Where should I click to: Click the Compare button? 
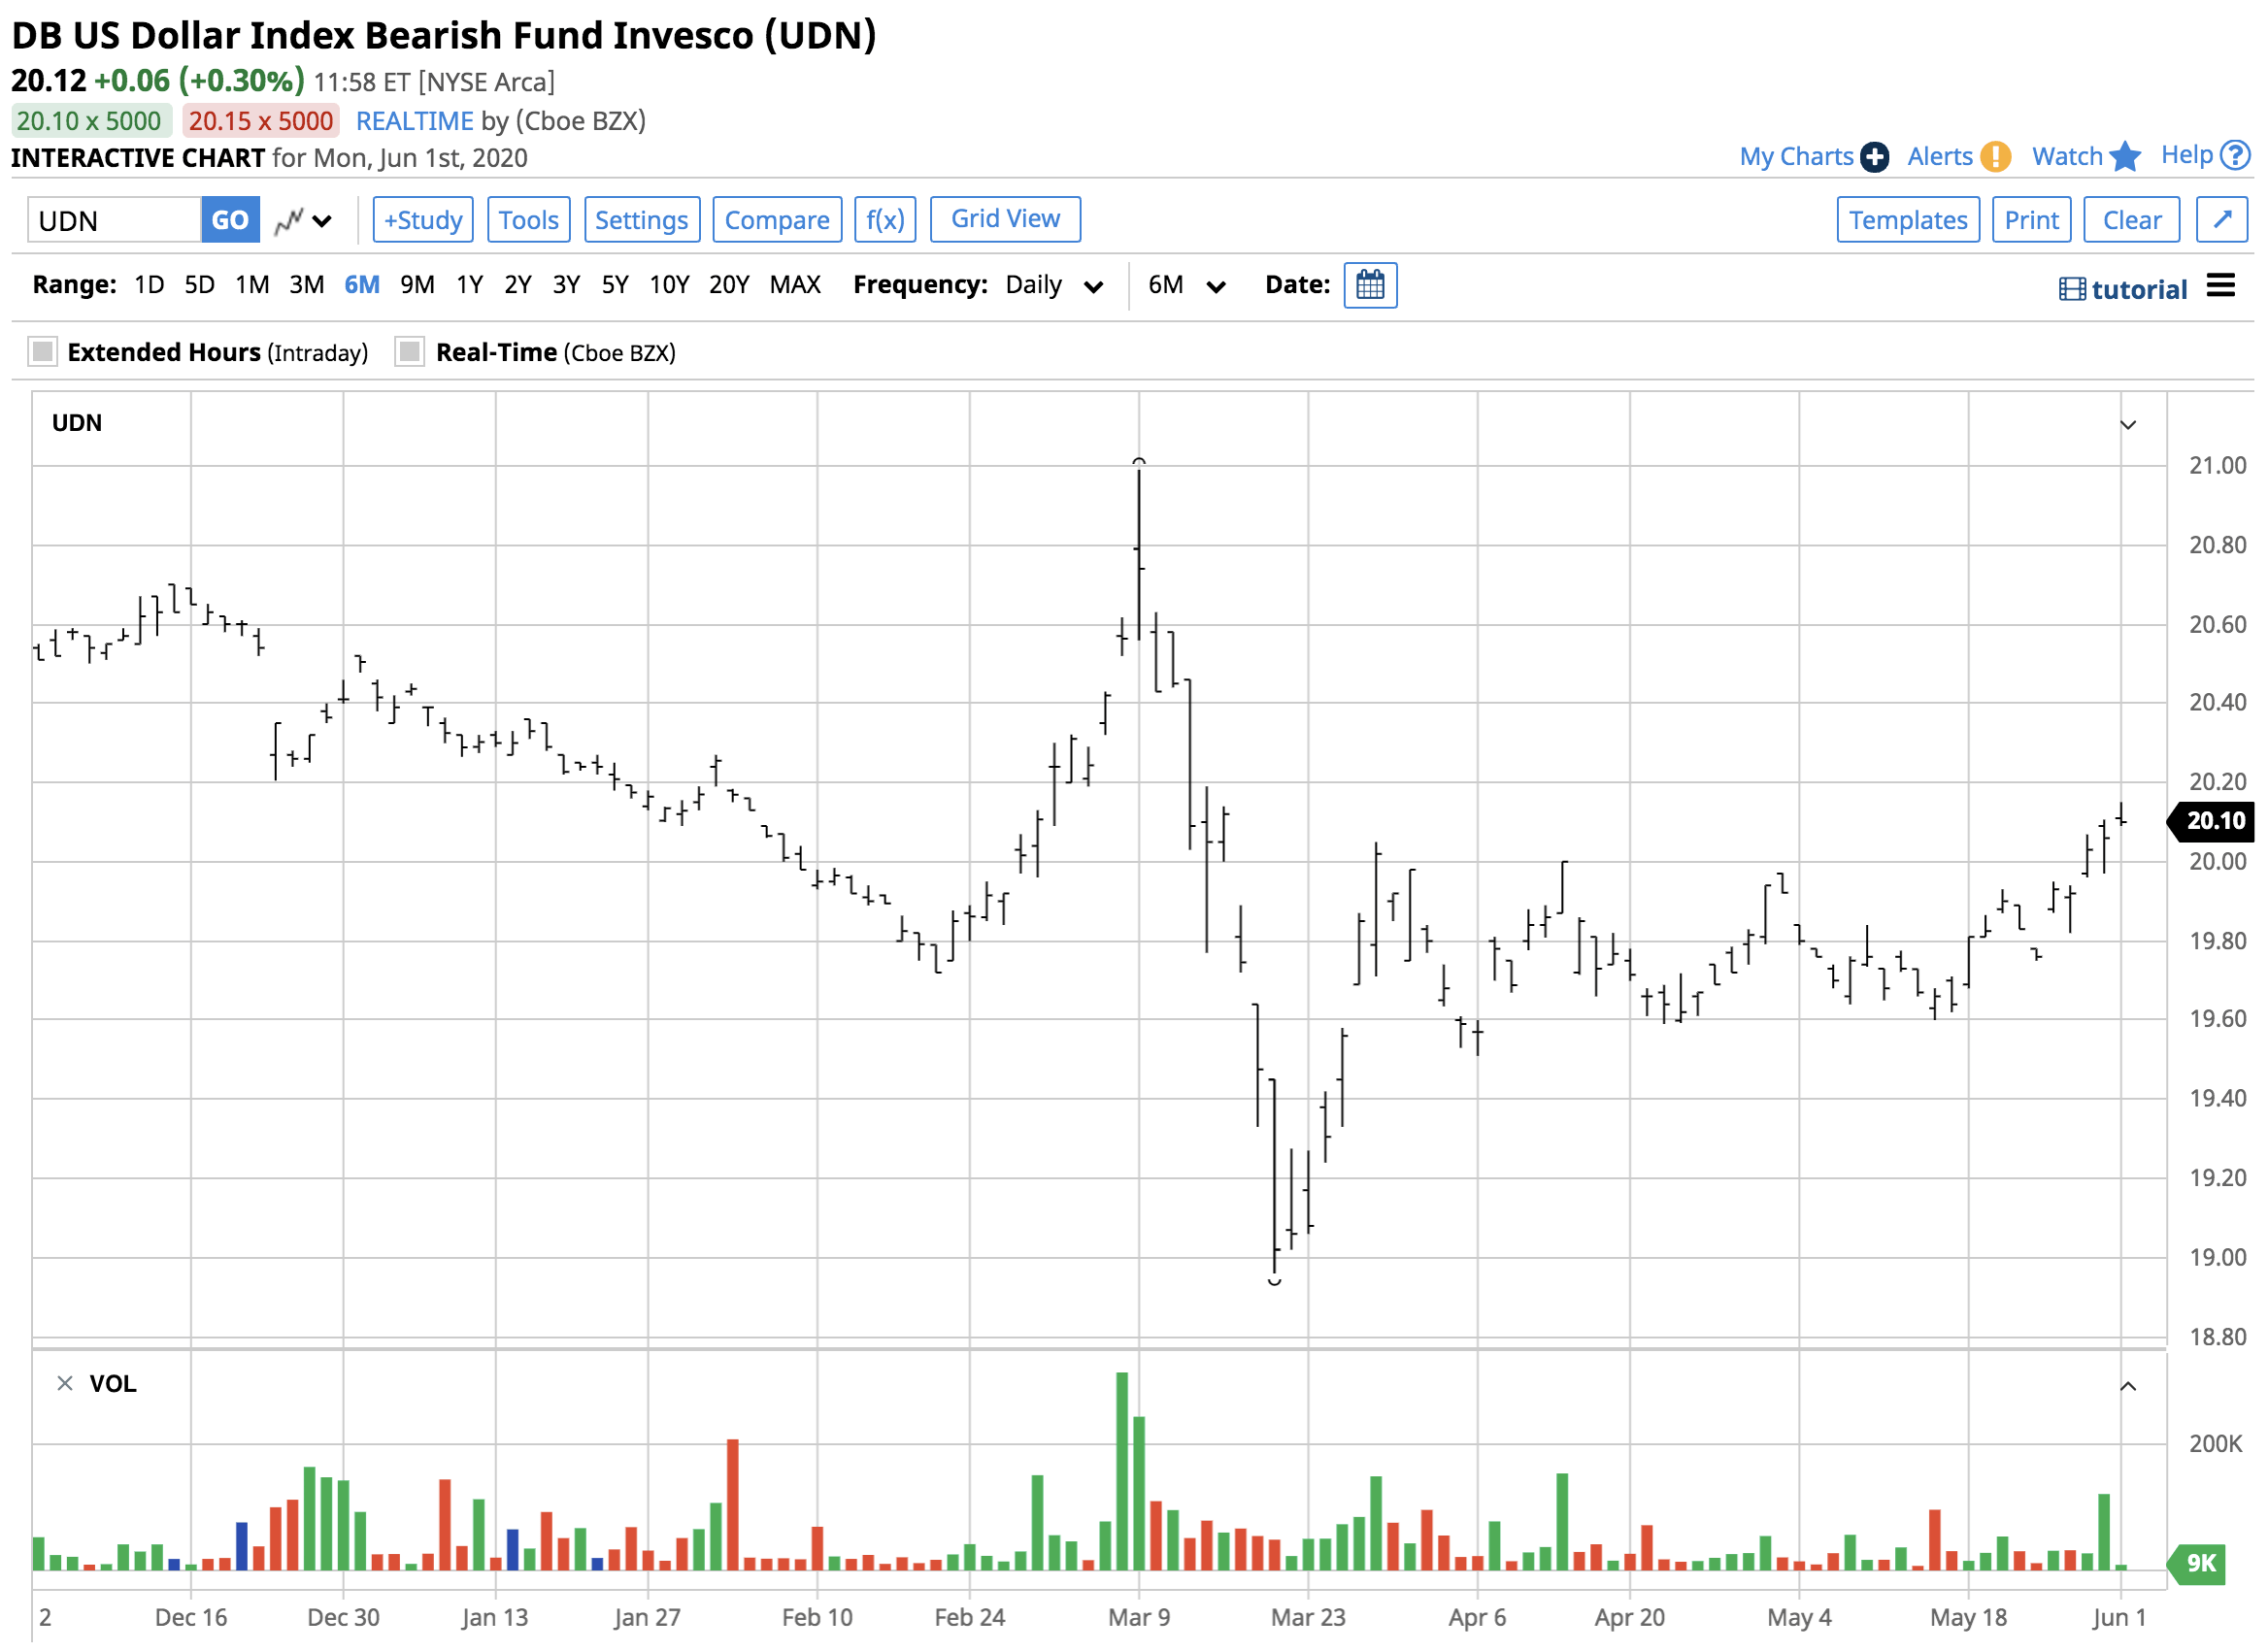coord(777,220)
